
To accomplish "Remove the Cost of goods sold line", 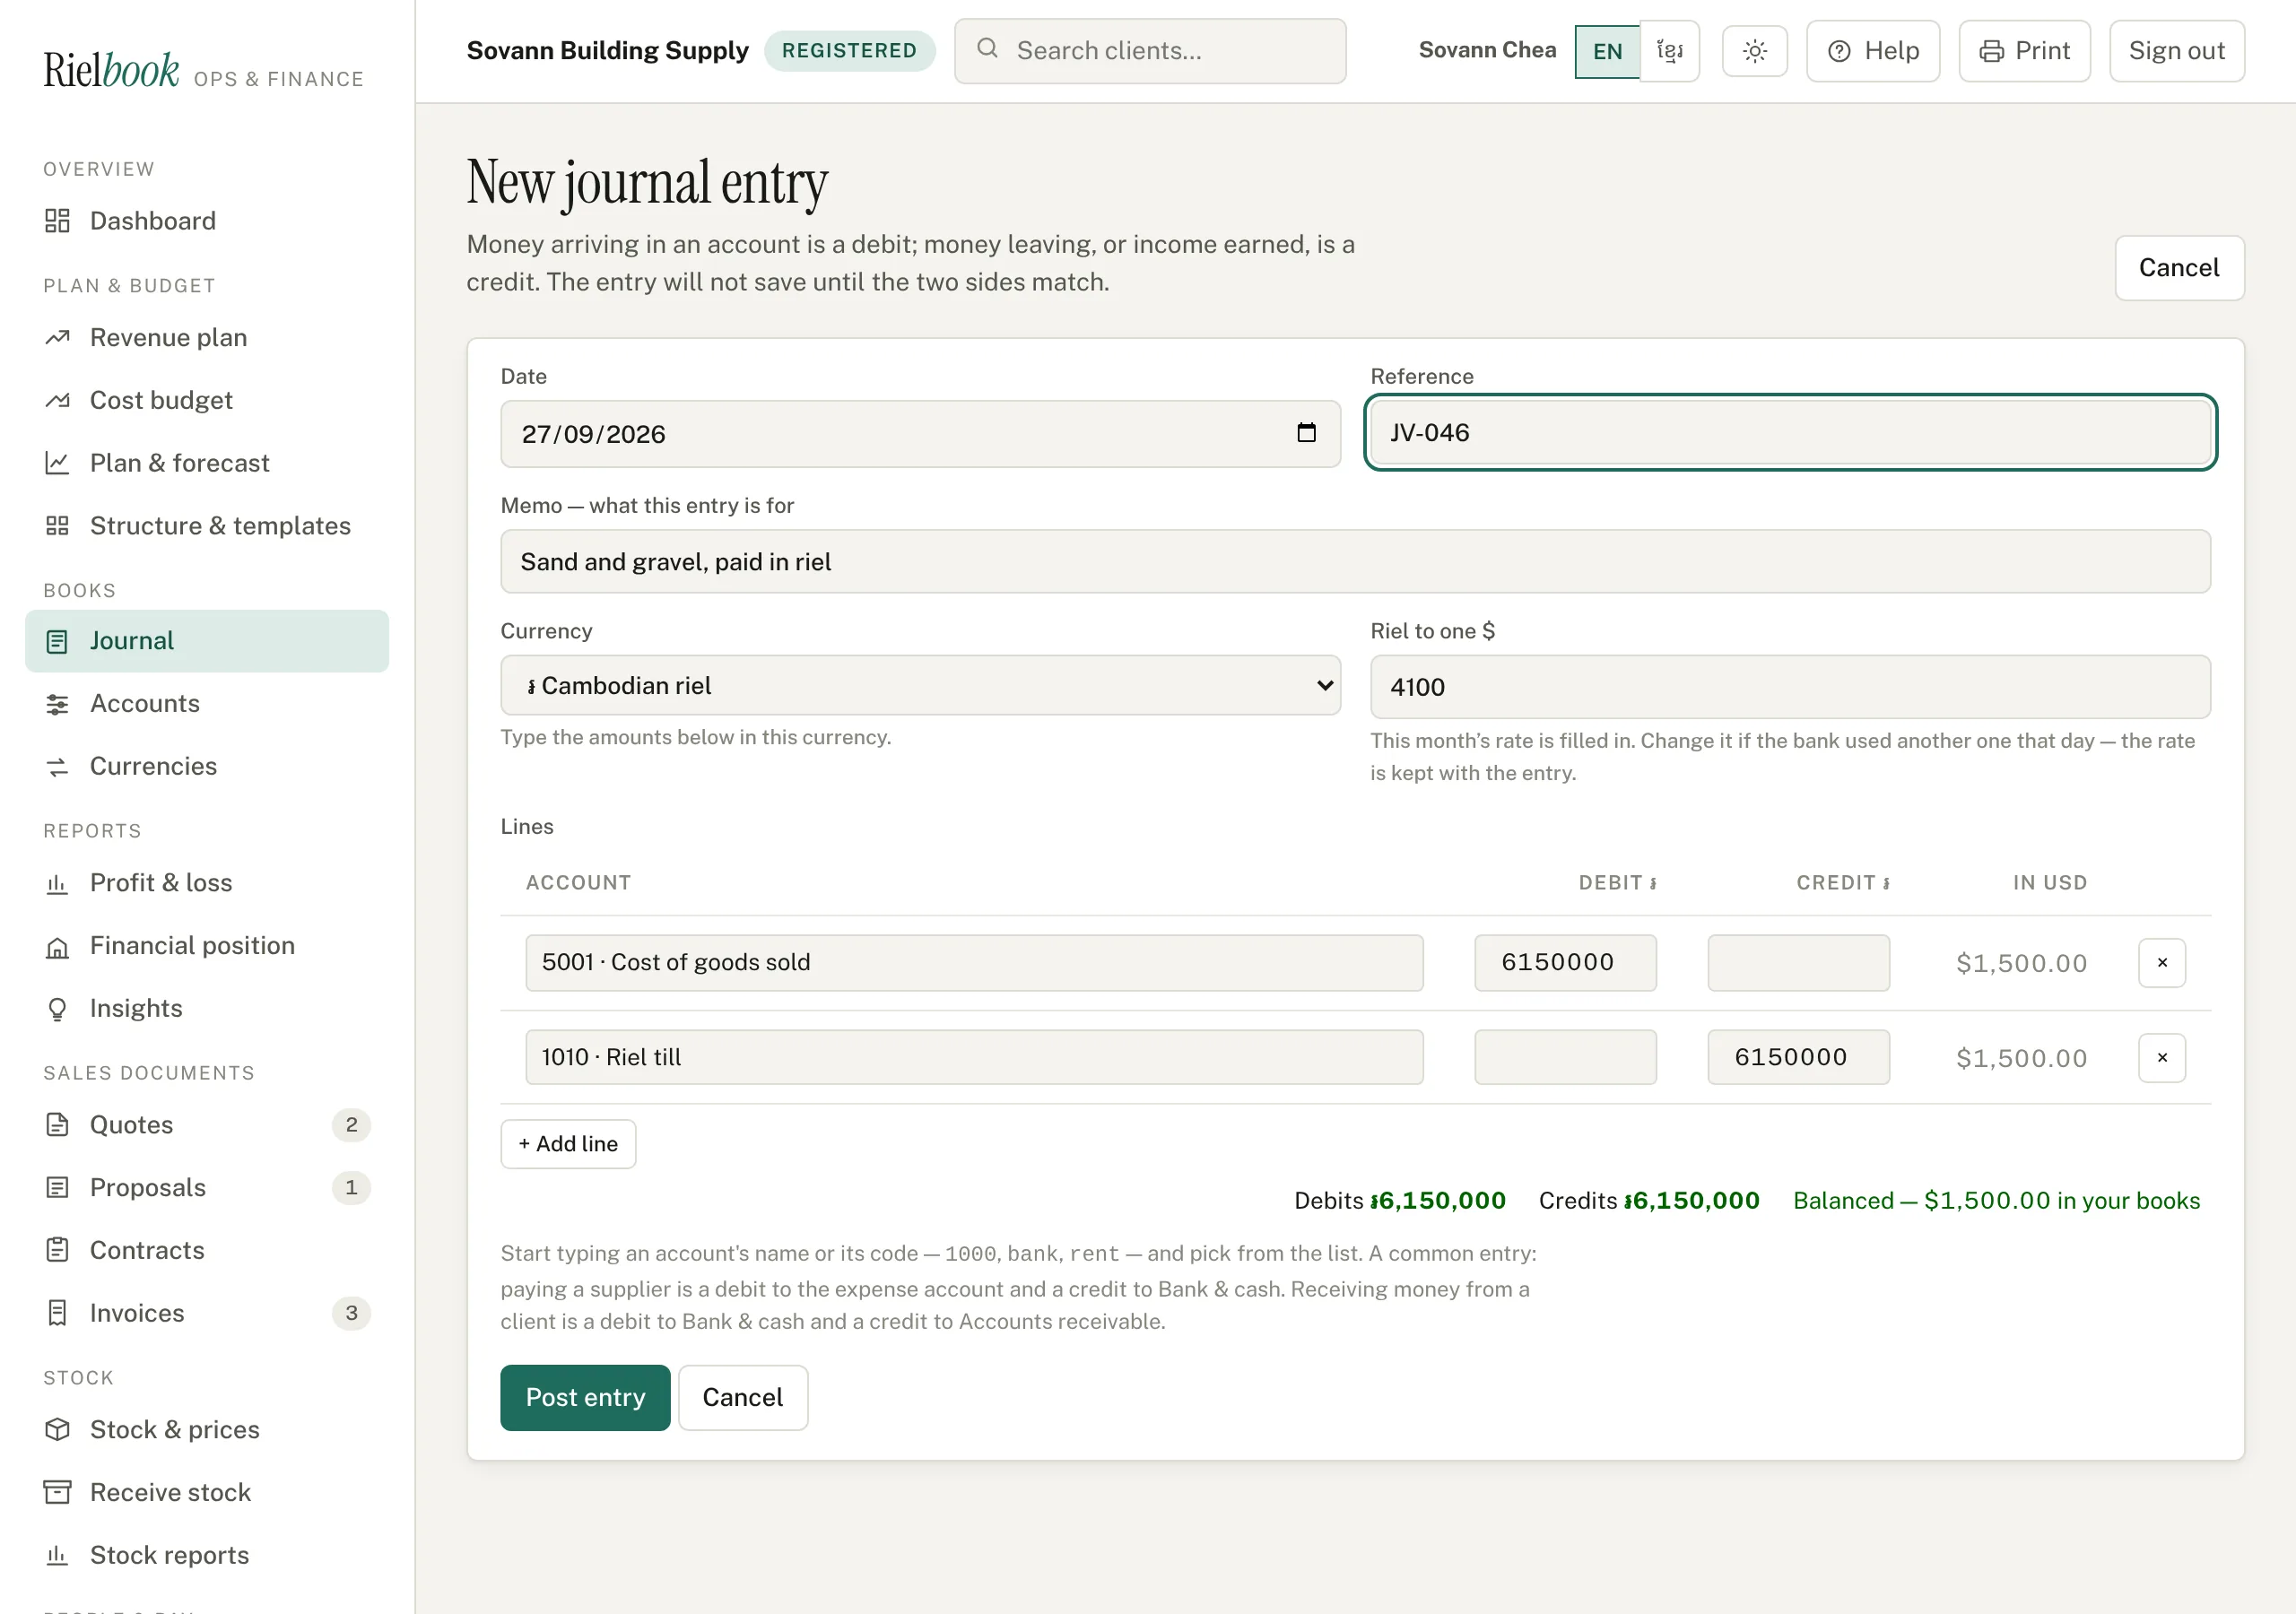I will click(2162, 962).
